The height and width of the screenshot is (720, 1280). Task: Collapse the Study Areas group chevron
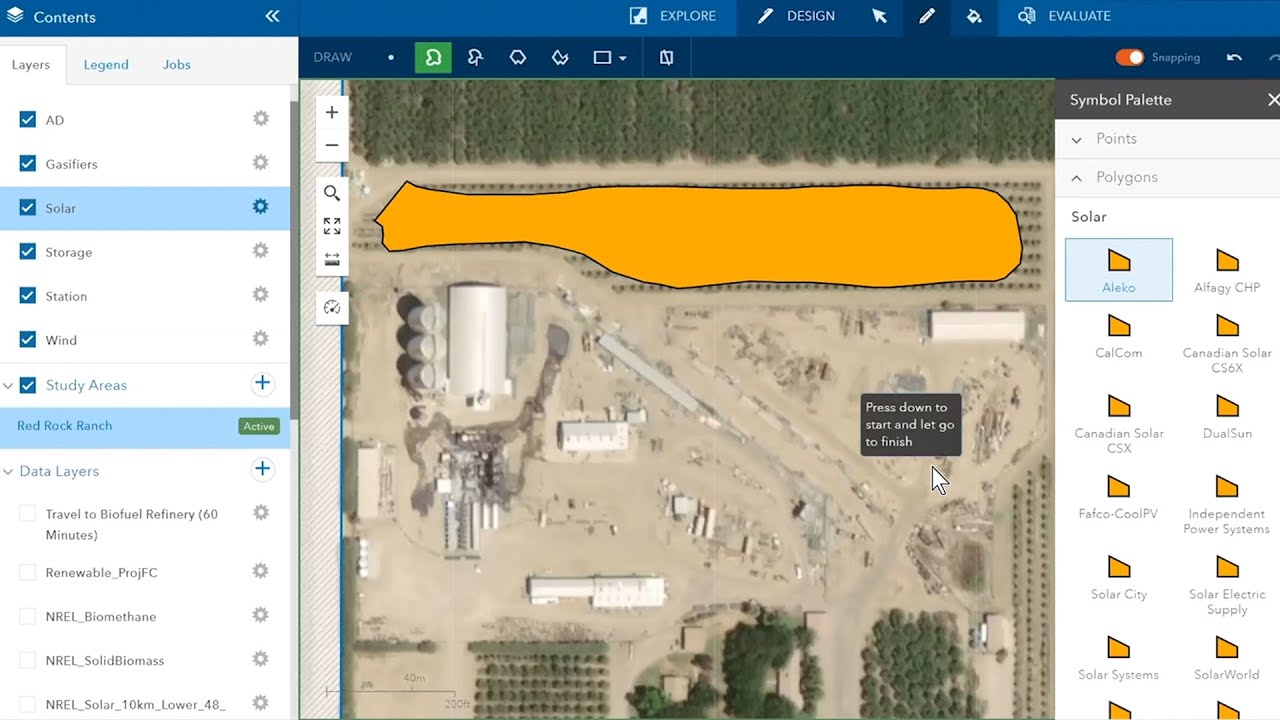pyautogui.click(x=8, y=385)
